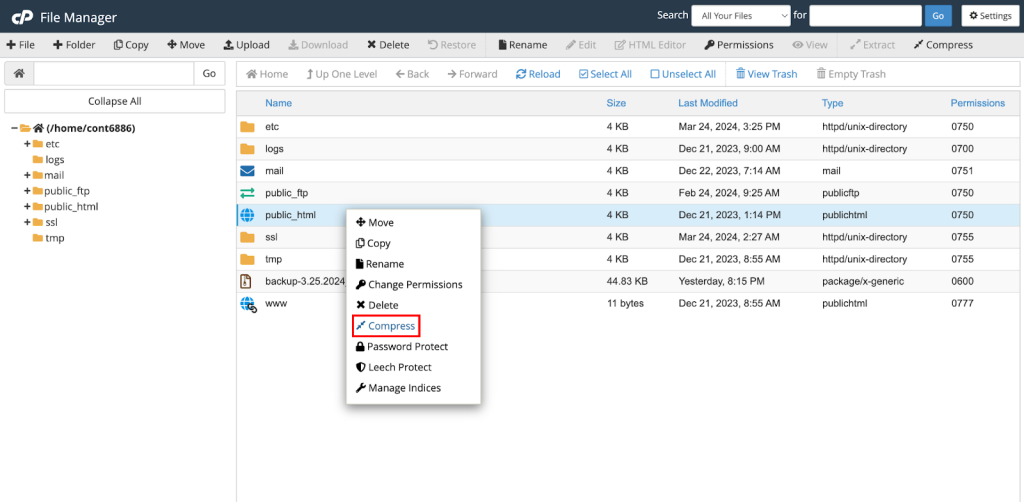This screenshot has width=1024, height=502.
Task: Click the cPanel logo icon
Action: pos(21,17)
